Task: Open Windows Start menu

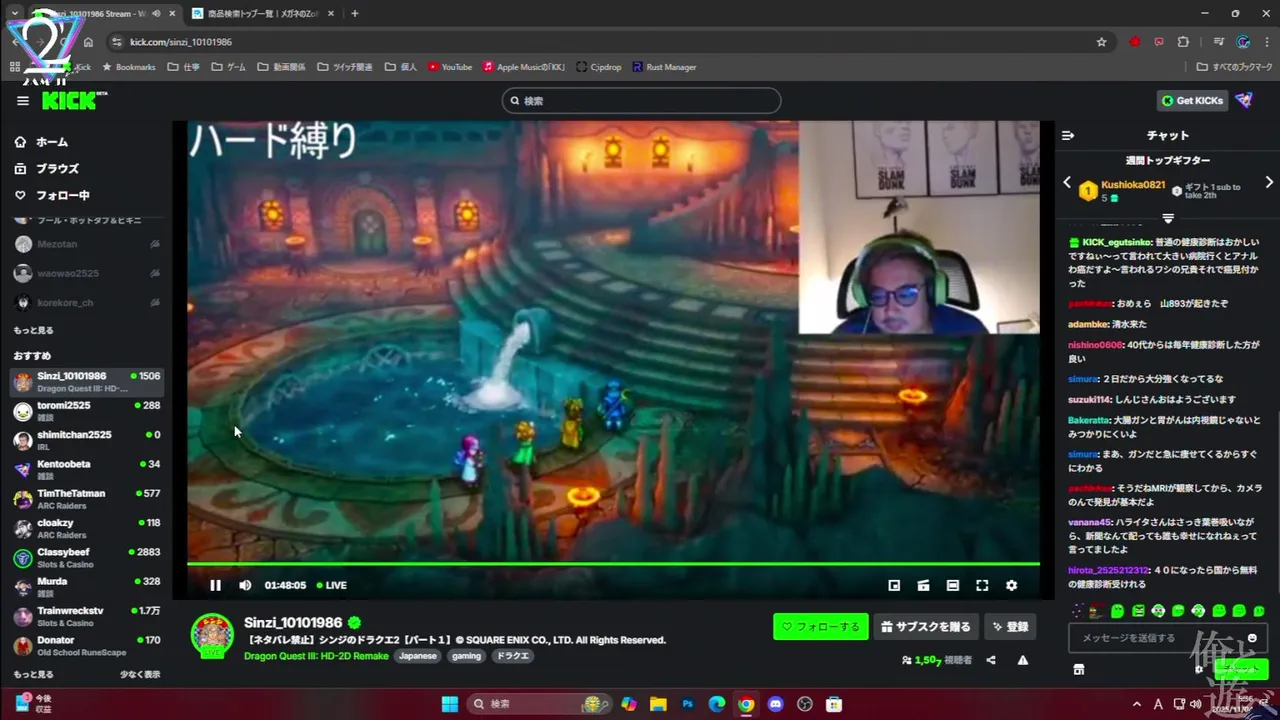Action: coord(450,704)
